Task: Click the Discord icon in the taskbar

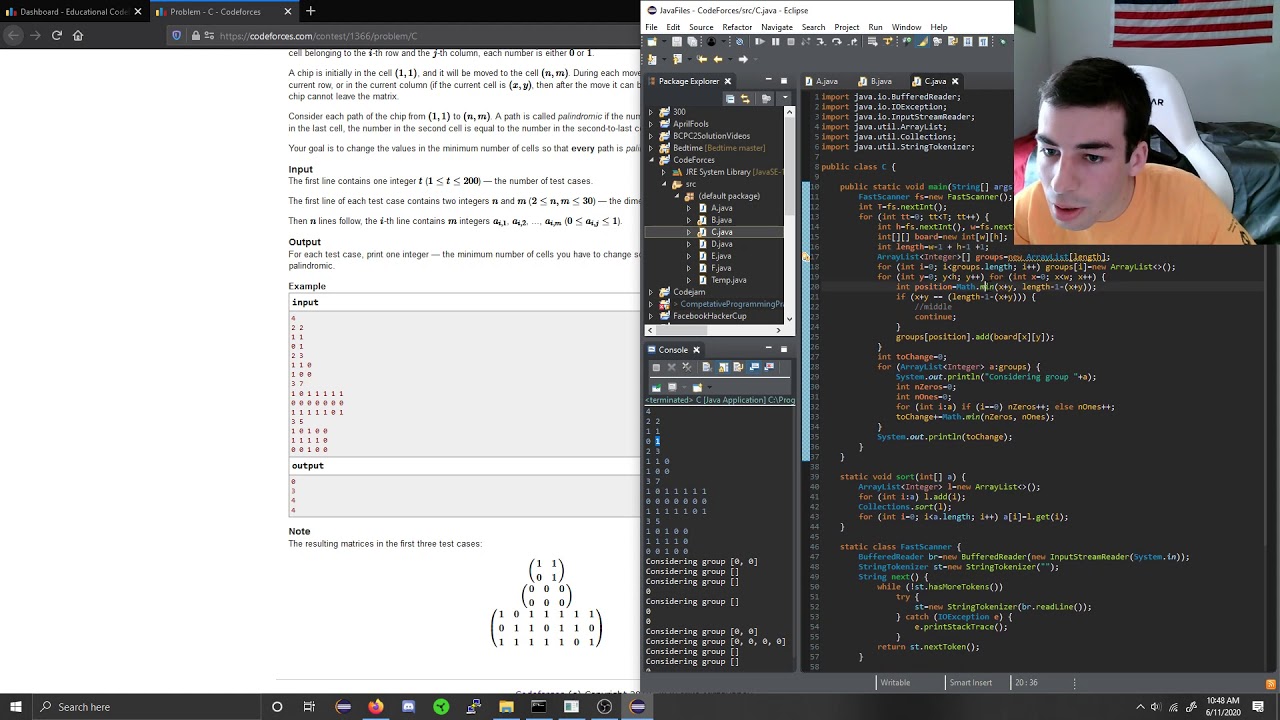Action: pyautogui.click(x=408, y=707)
